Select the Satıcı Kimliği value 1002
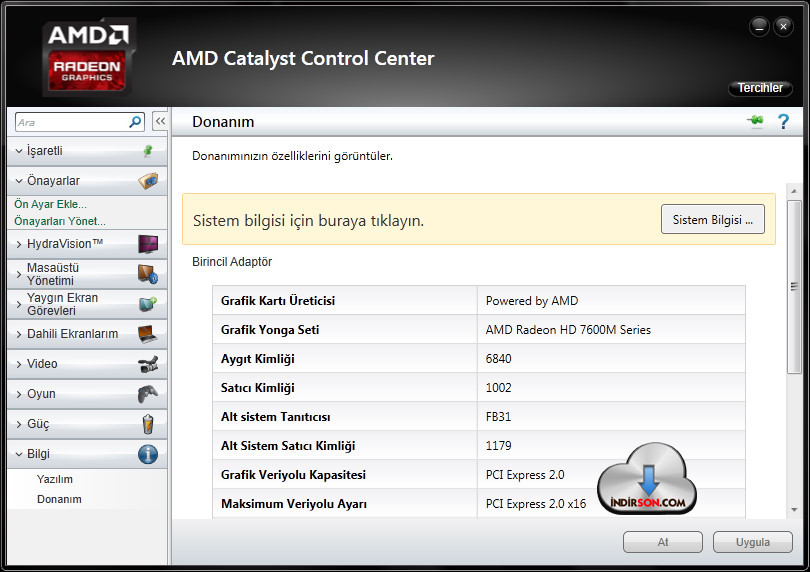The width and height of the screenshot is (810, 572). (499, 388)
